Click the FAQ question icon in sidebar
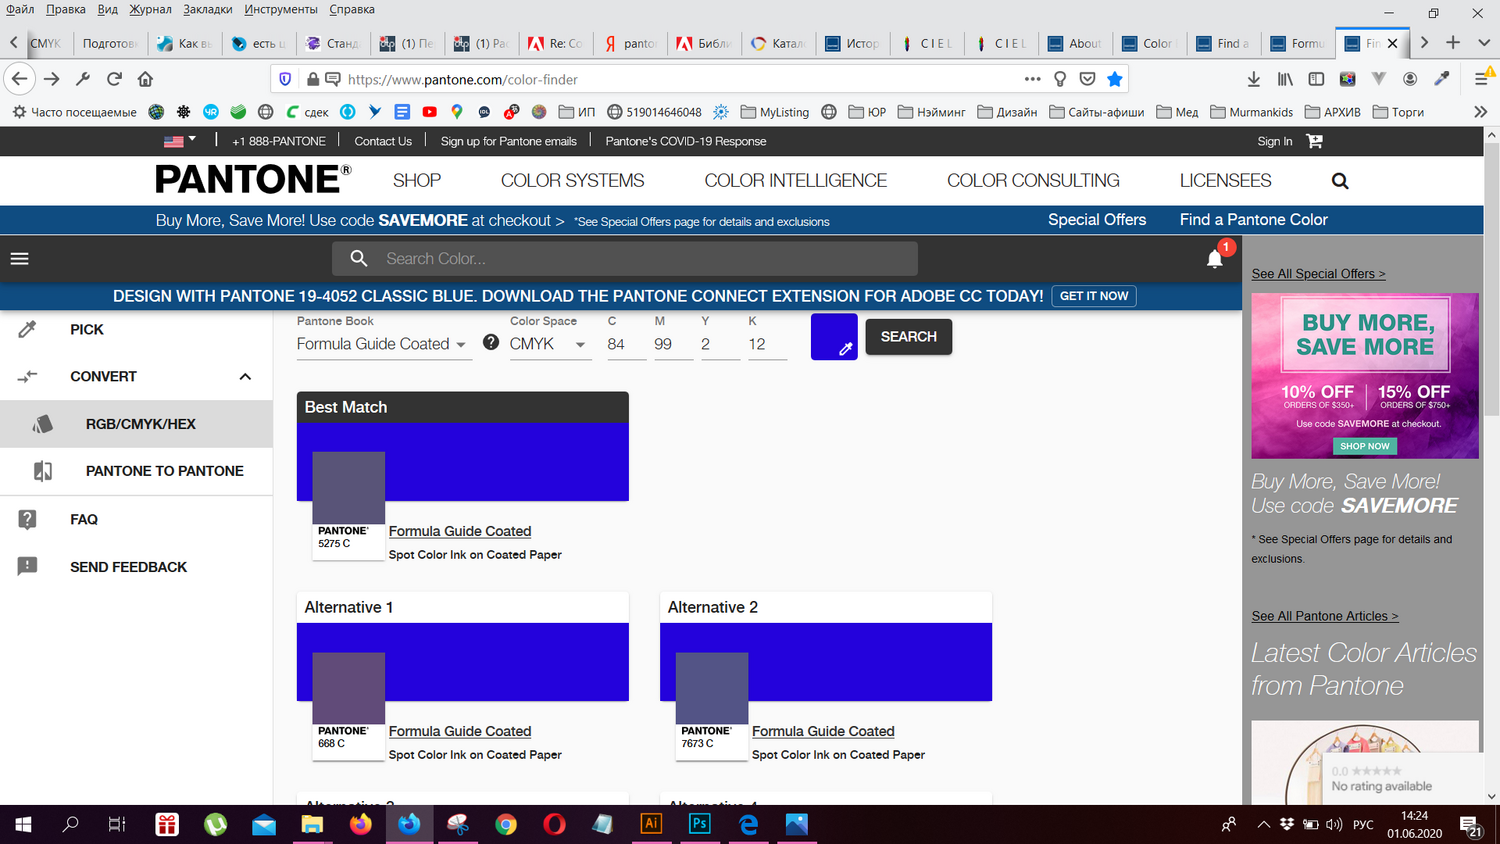 [x=27, y=519]
